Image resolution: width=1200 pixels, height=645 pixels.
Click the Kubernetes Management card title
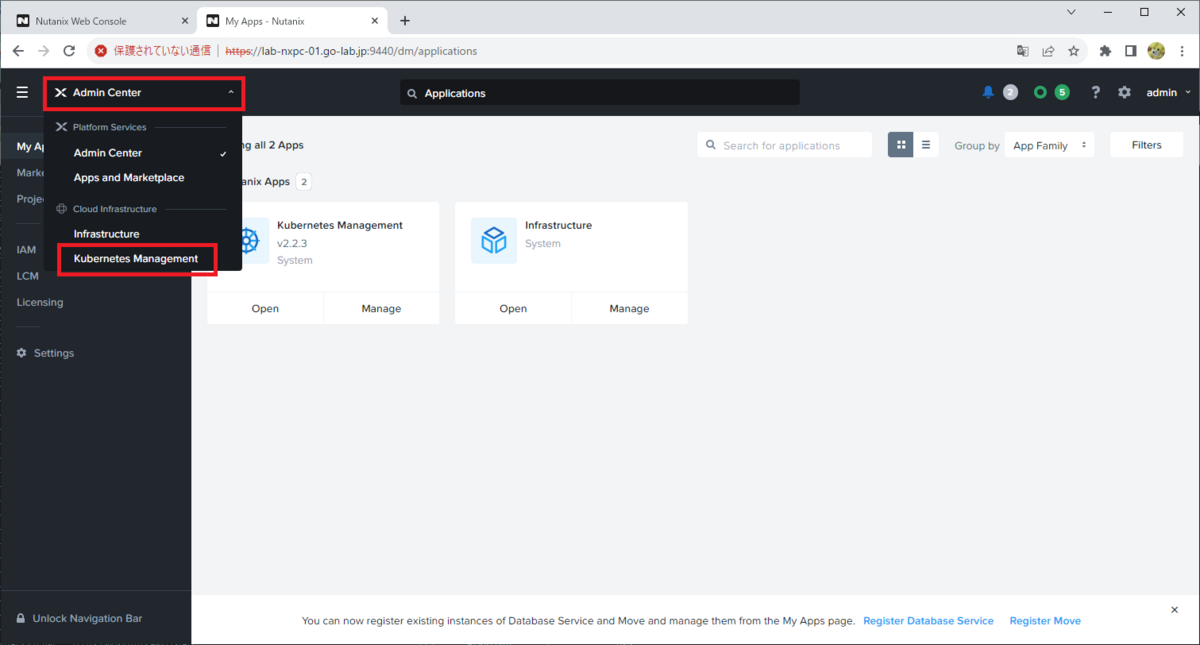pyautogui.click(x=340, y=225)
